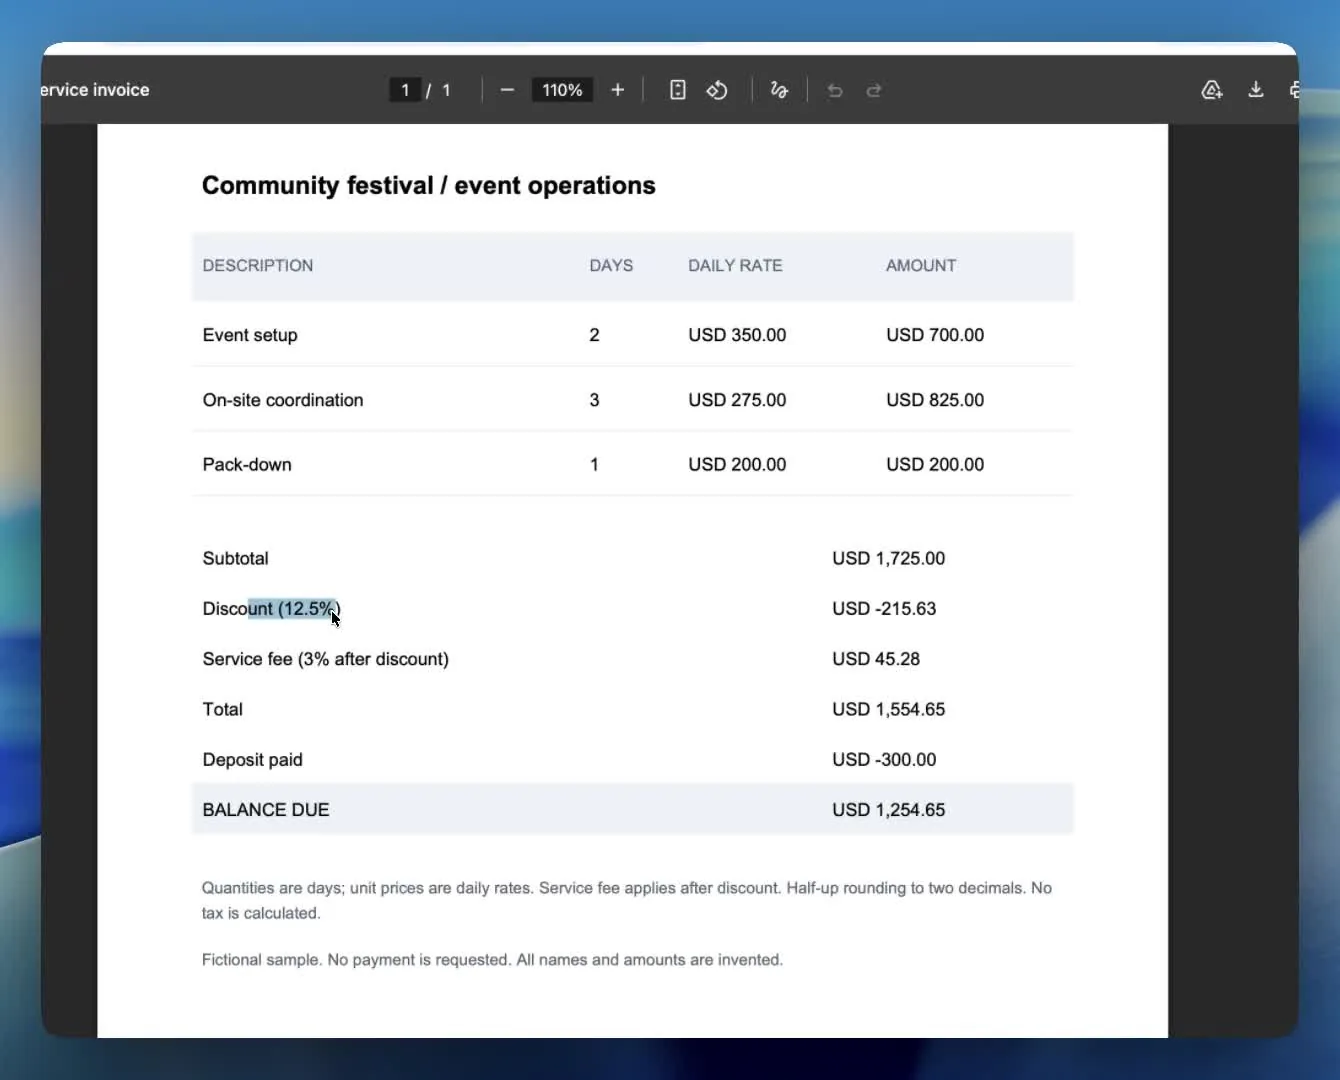This screenshot has width=1340, height=1080.
Task: Click the AMOUNT column header
Action: pos(921,266)
